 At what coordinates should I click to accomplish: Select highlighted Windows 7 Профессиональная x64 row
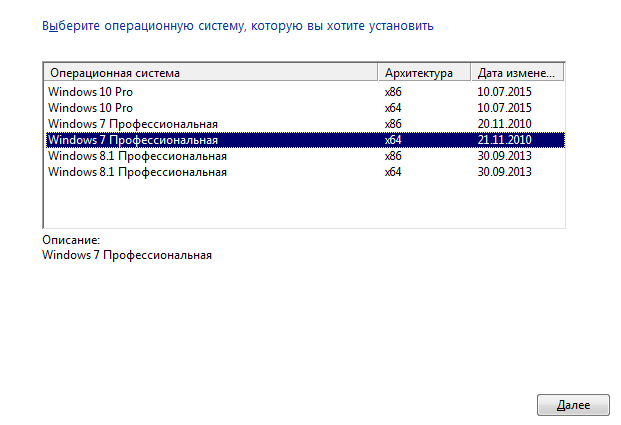click(x=305, y=140)
